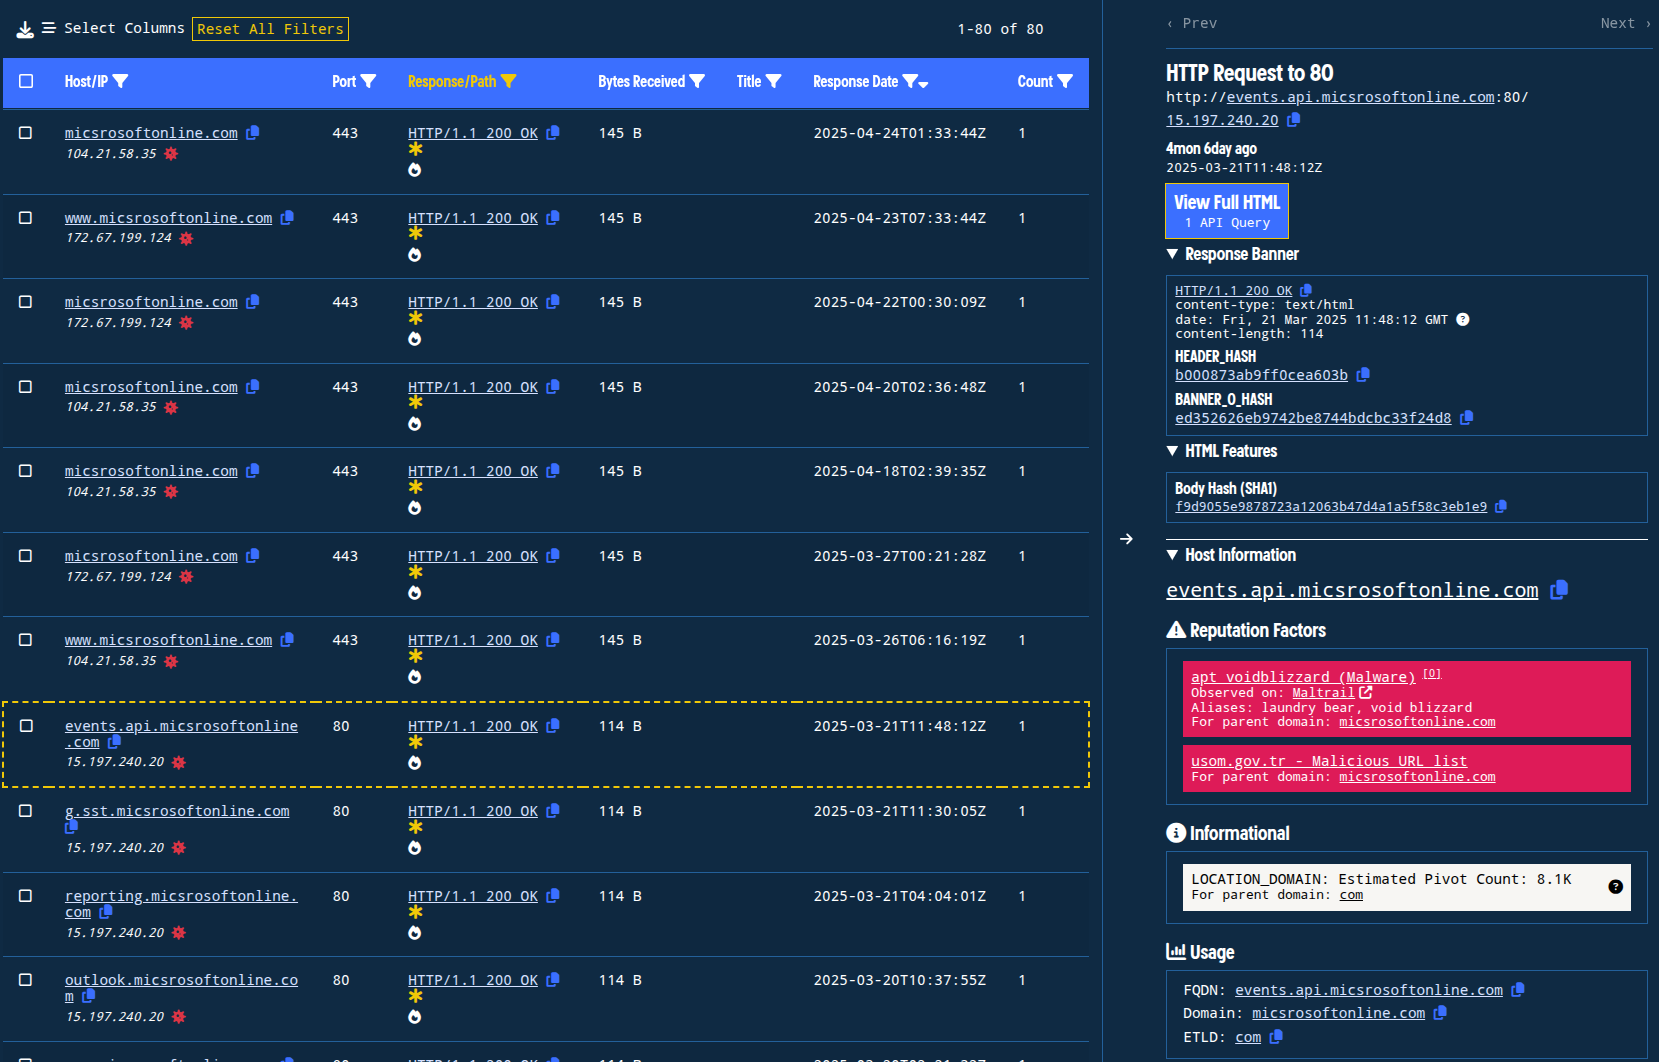This screenshot has width=1659, height=1062.
Task: Check row dated 2025-04-23T07:33:44Z
Action: click(x=26, y=218)
